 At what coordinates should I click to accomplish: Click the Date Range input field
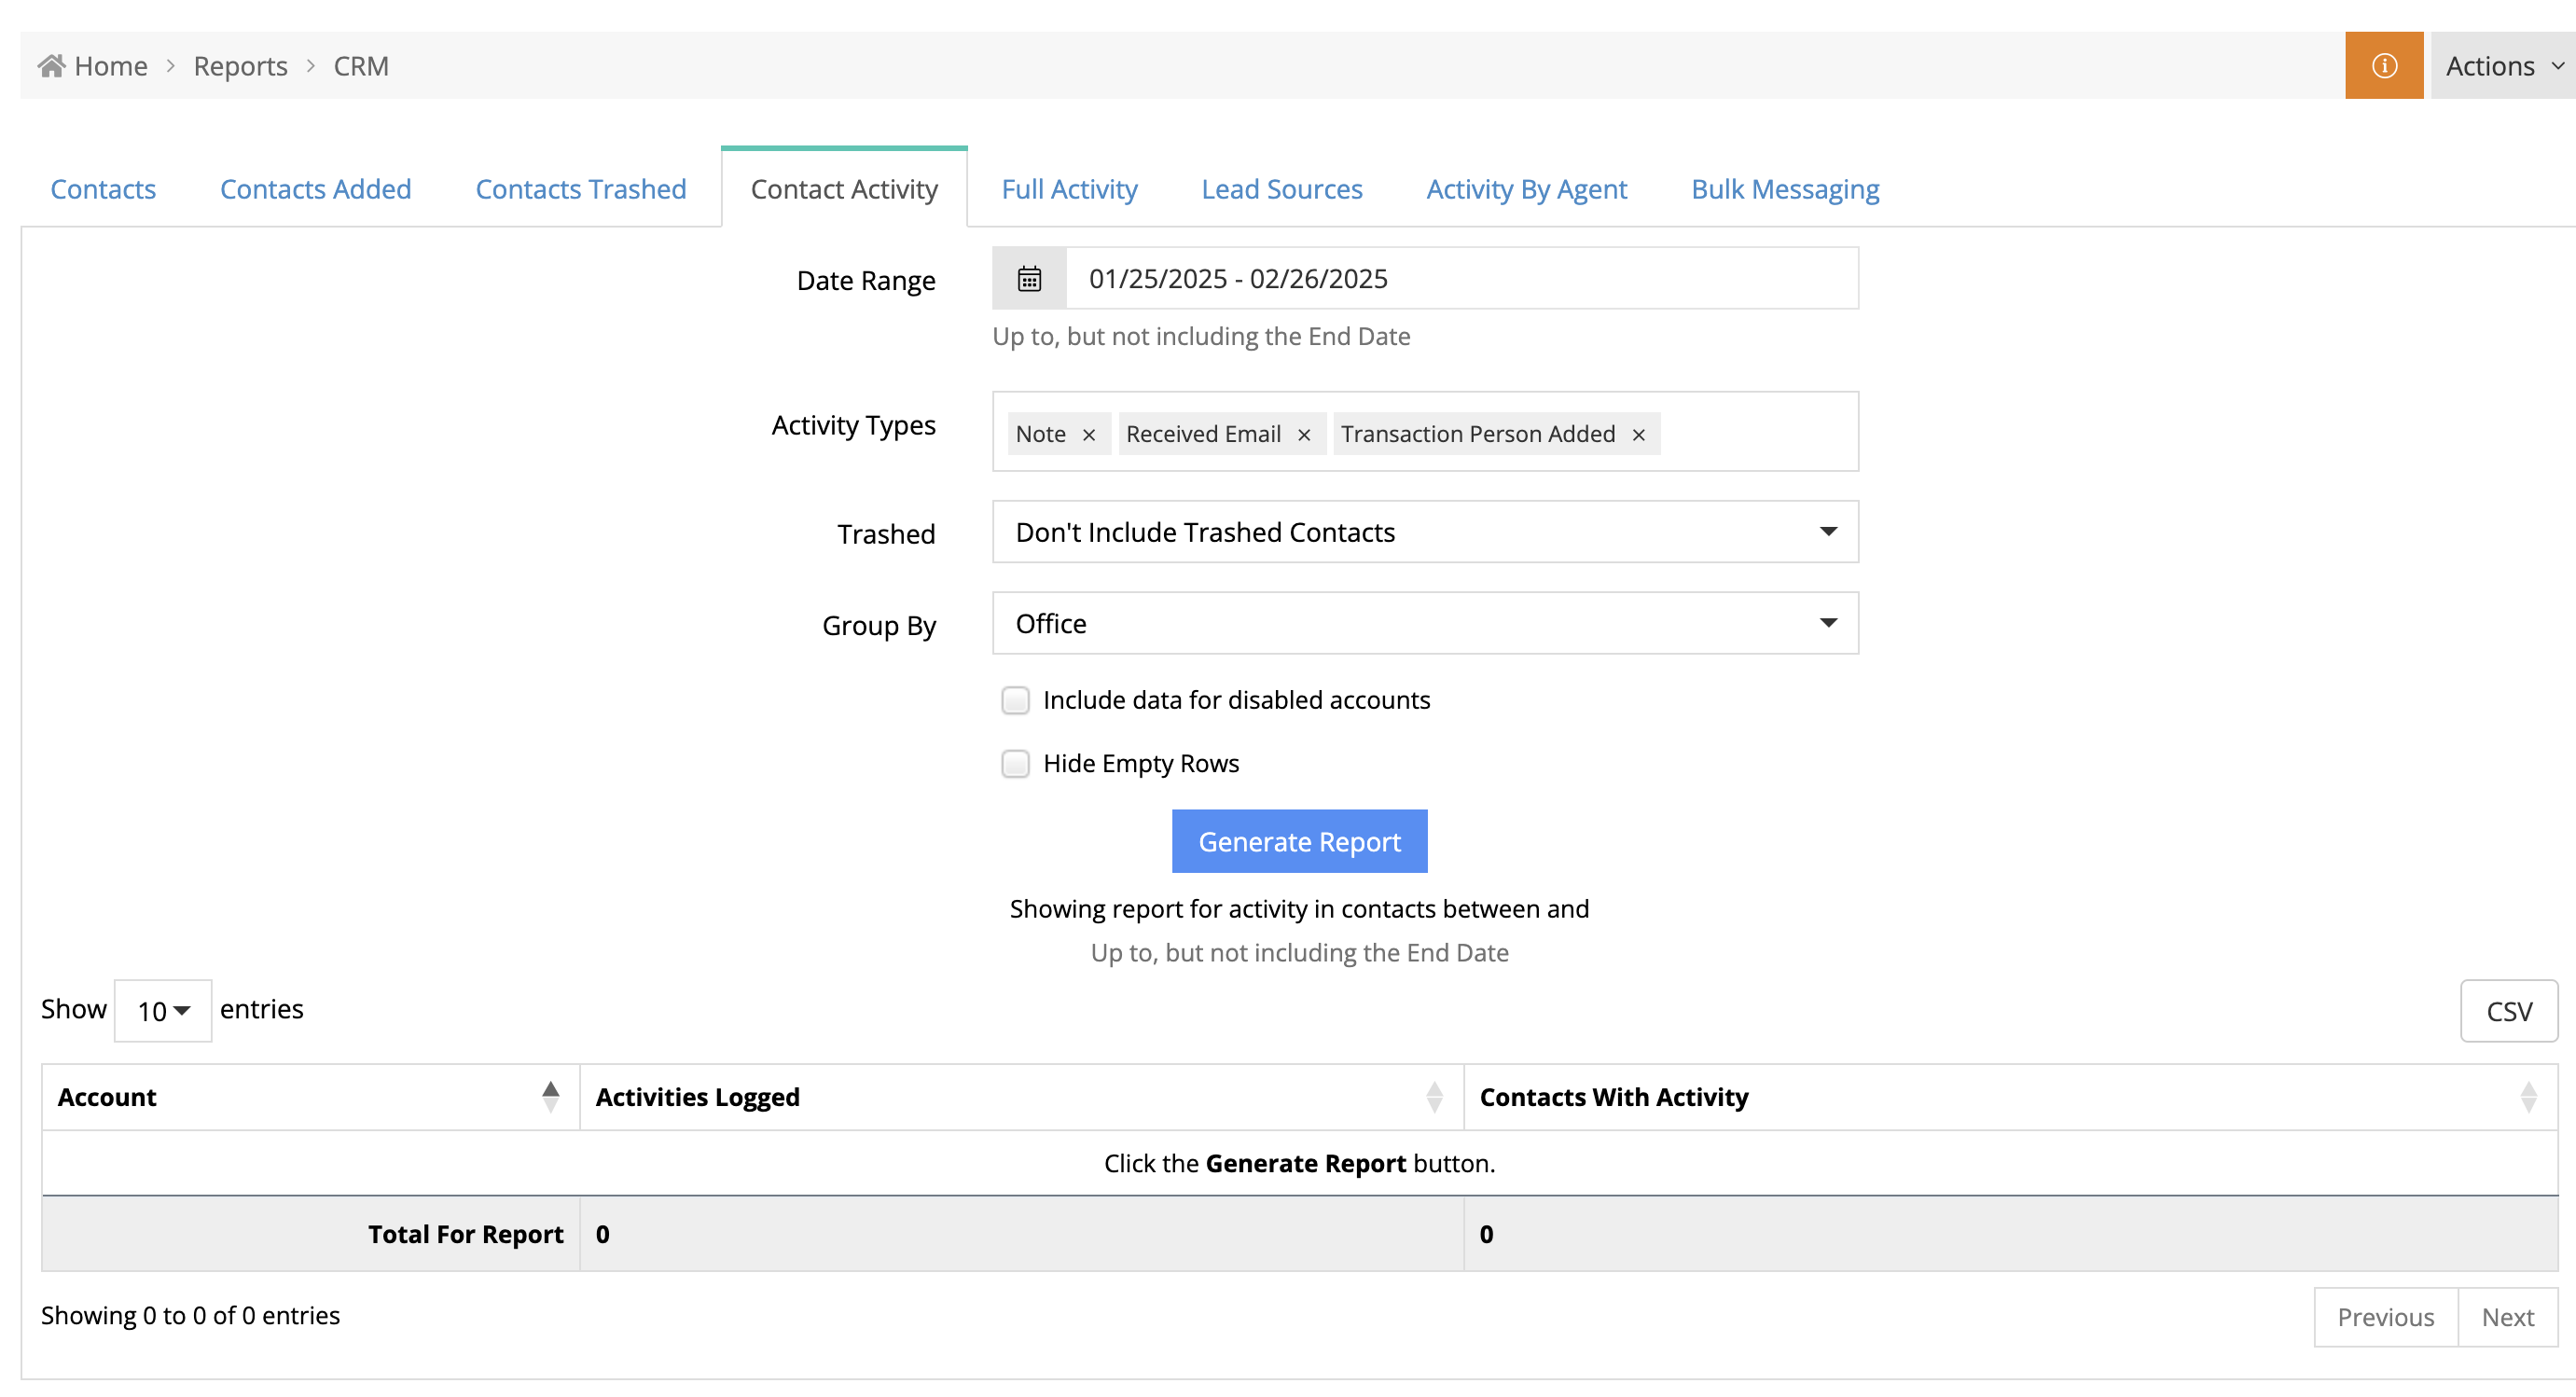pos(1460,279)
